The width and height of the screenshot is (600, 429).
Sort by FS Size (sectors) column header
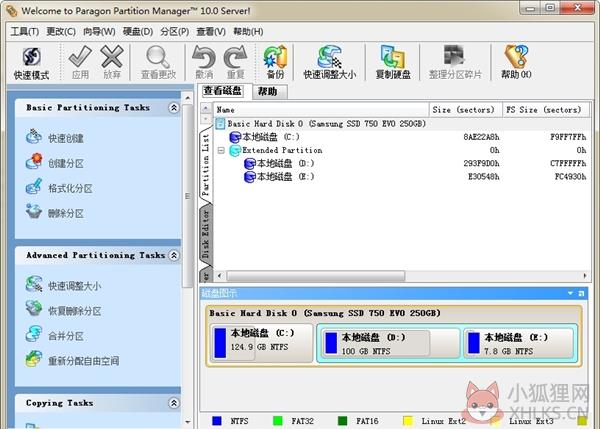pyautogui.click(x=546, y=110)
